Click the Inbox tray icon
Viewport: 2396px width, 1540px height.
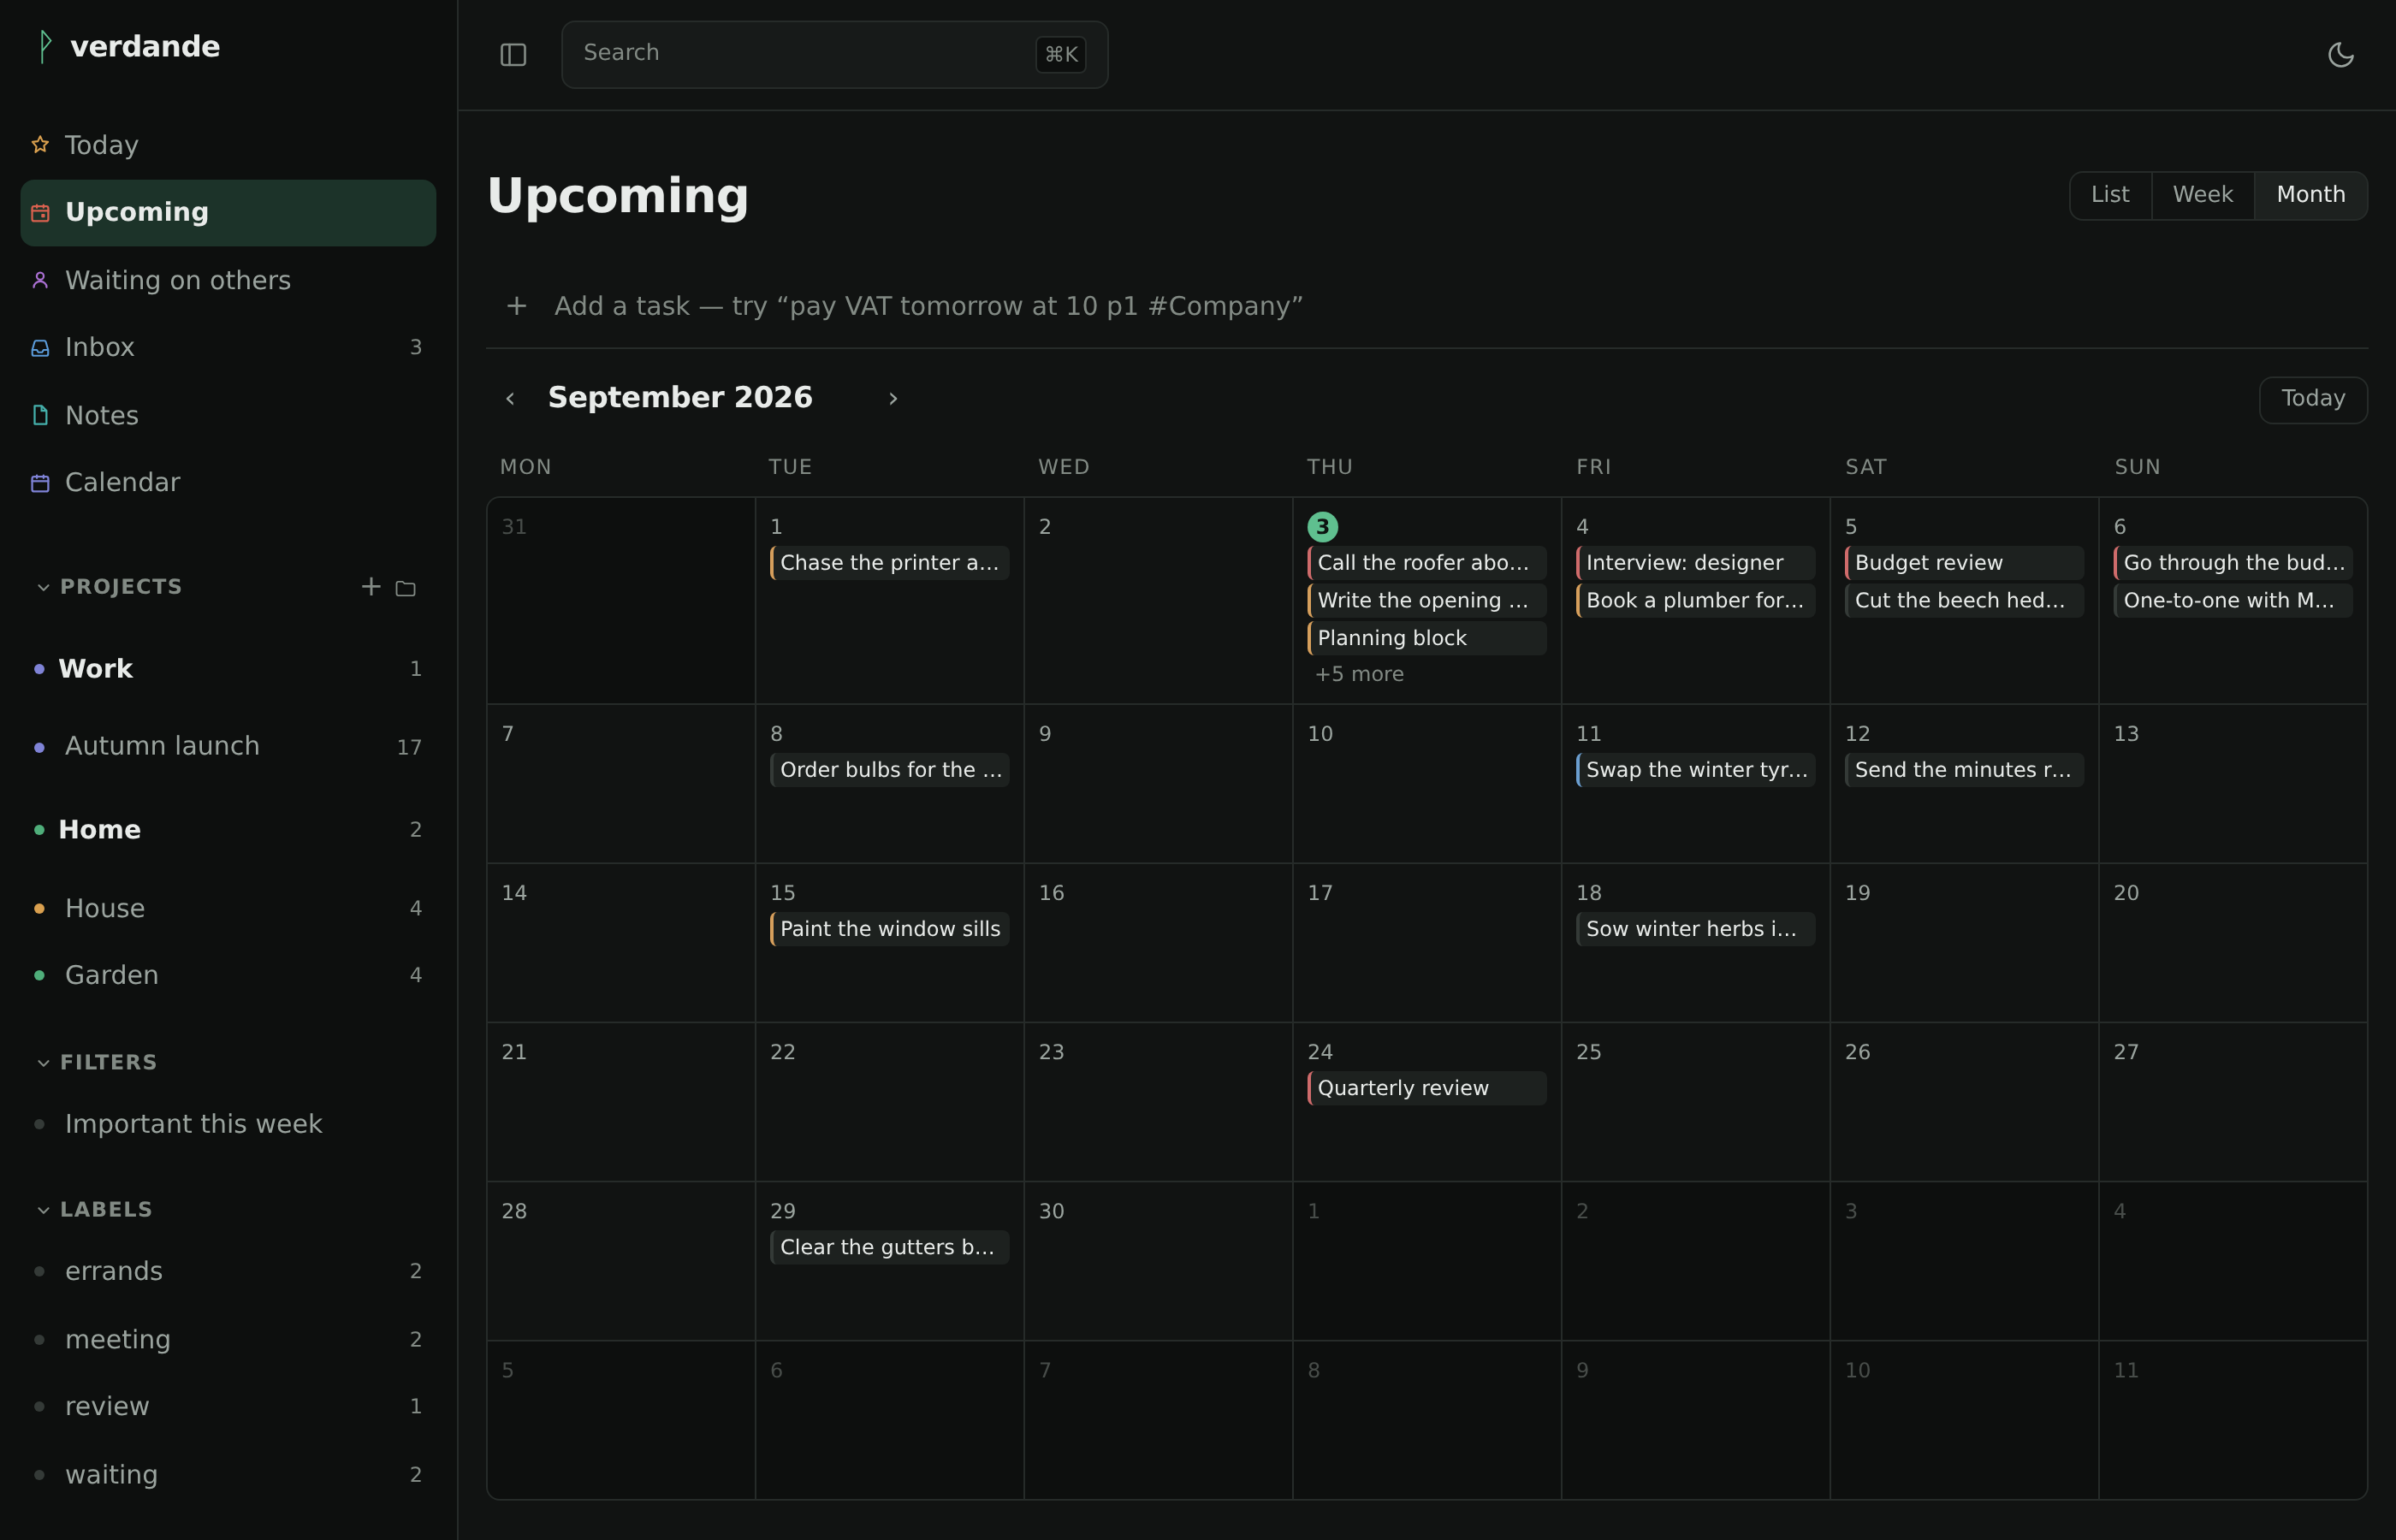tap(40, 348)
